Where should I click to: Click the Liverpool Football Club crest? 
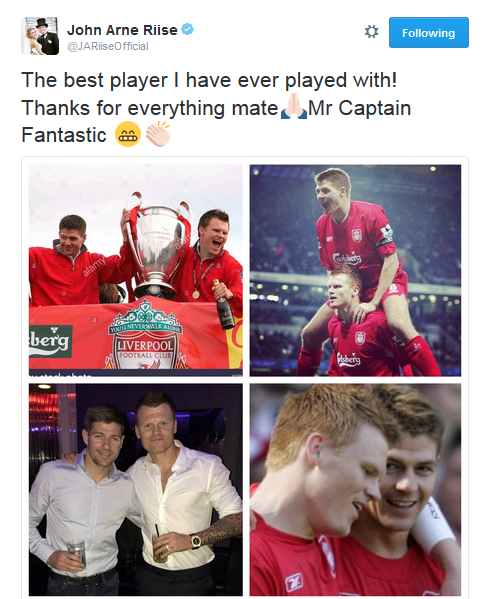(145, 336)
